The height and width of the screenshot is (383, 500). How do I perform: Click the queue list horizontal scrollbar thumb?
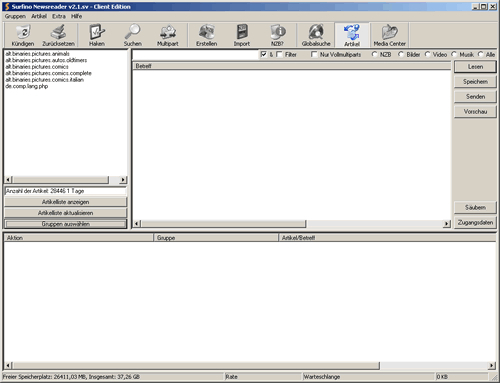click(196, 366)
